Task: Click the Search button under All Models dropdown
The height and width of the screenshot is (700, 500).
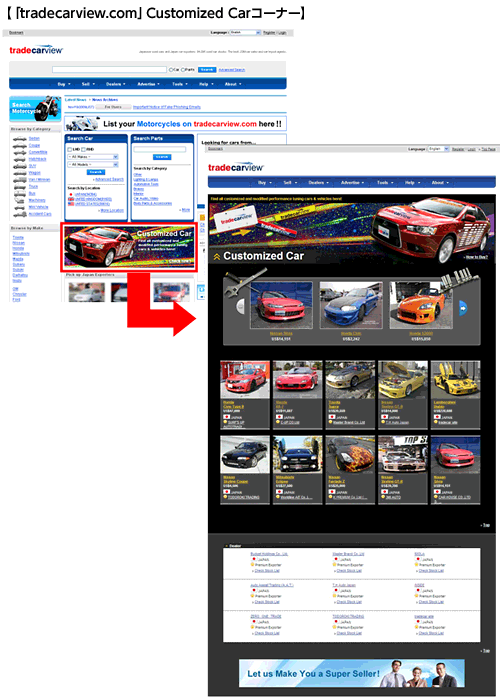Action: (x=96, y=172)
